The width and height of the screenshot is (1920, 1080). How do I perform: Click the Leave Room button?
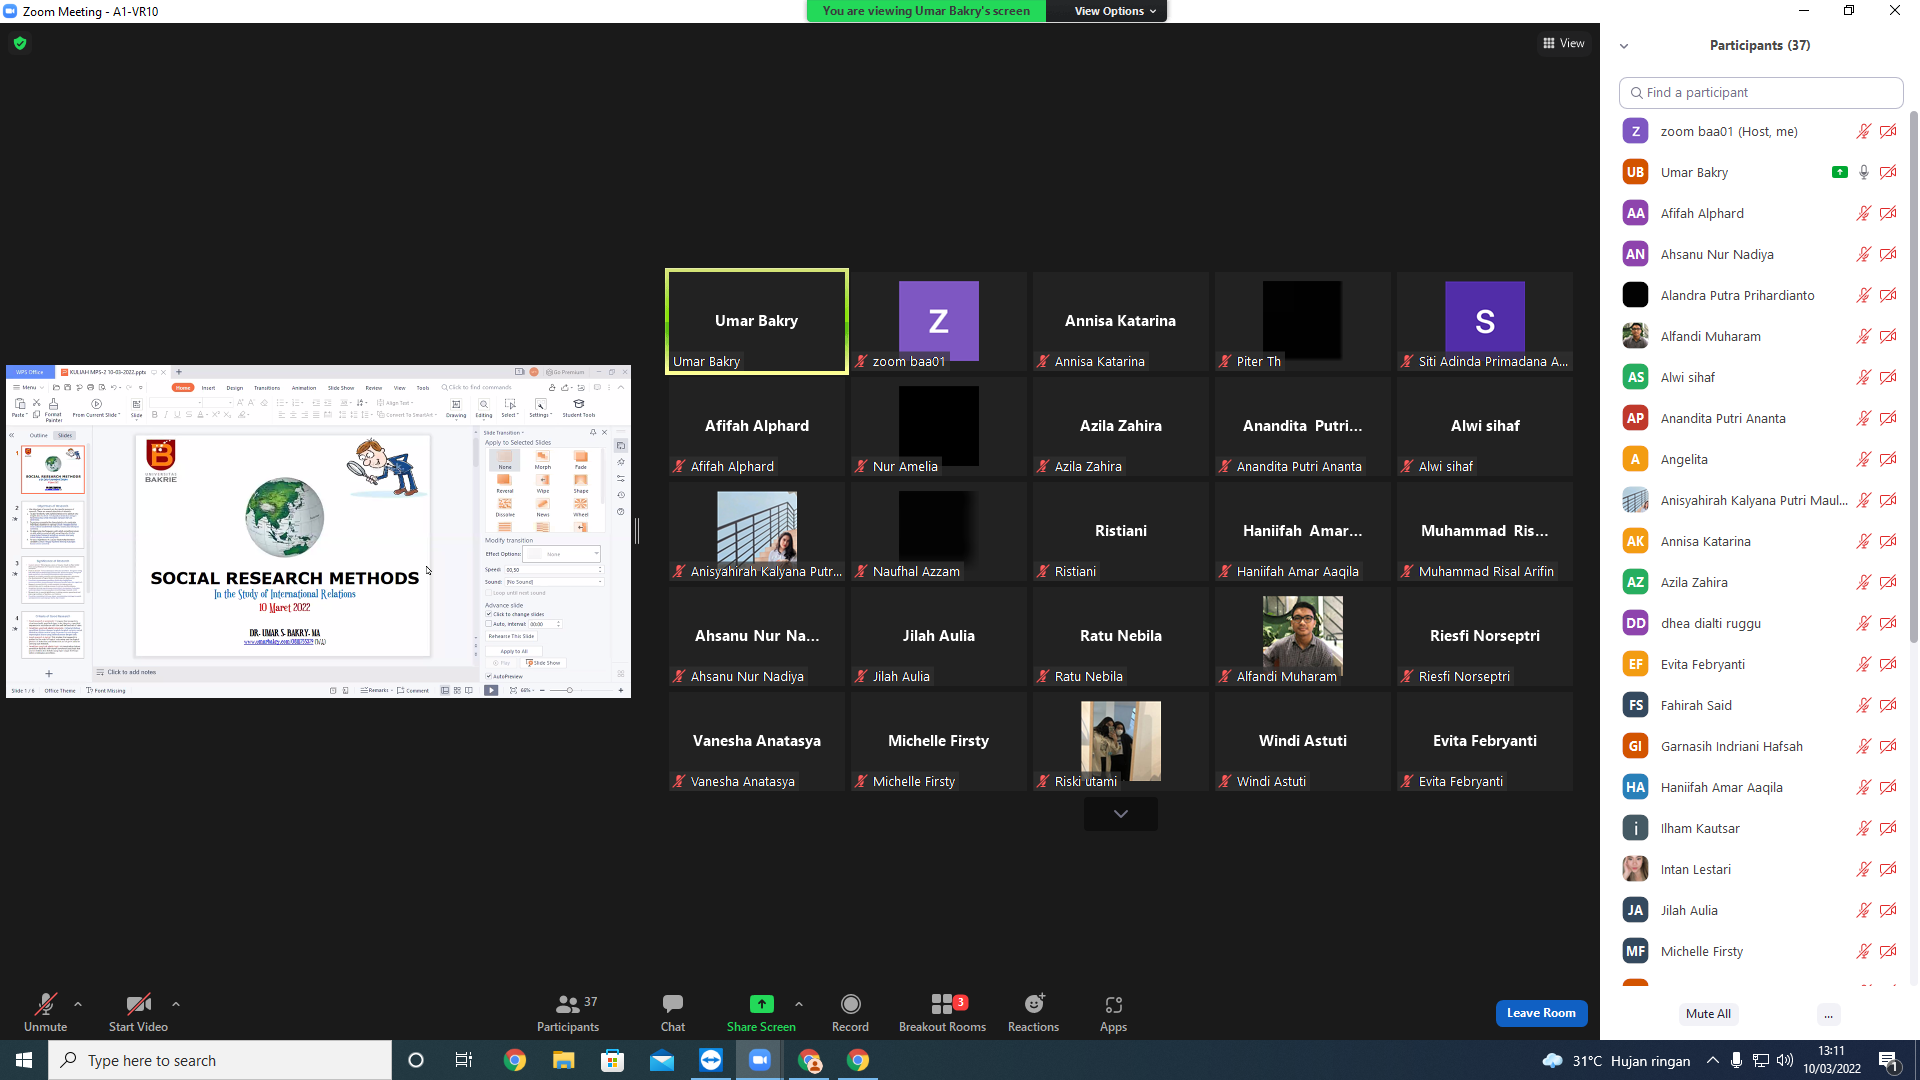pos(1541,1013)
